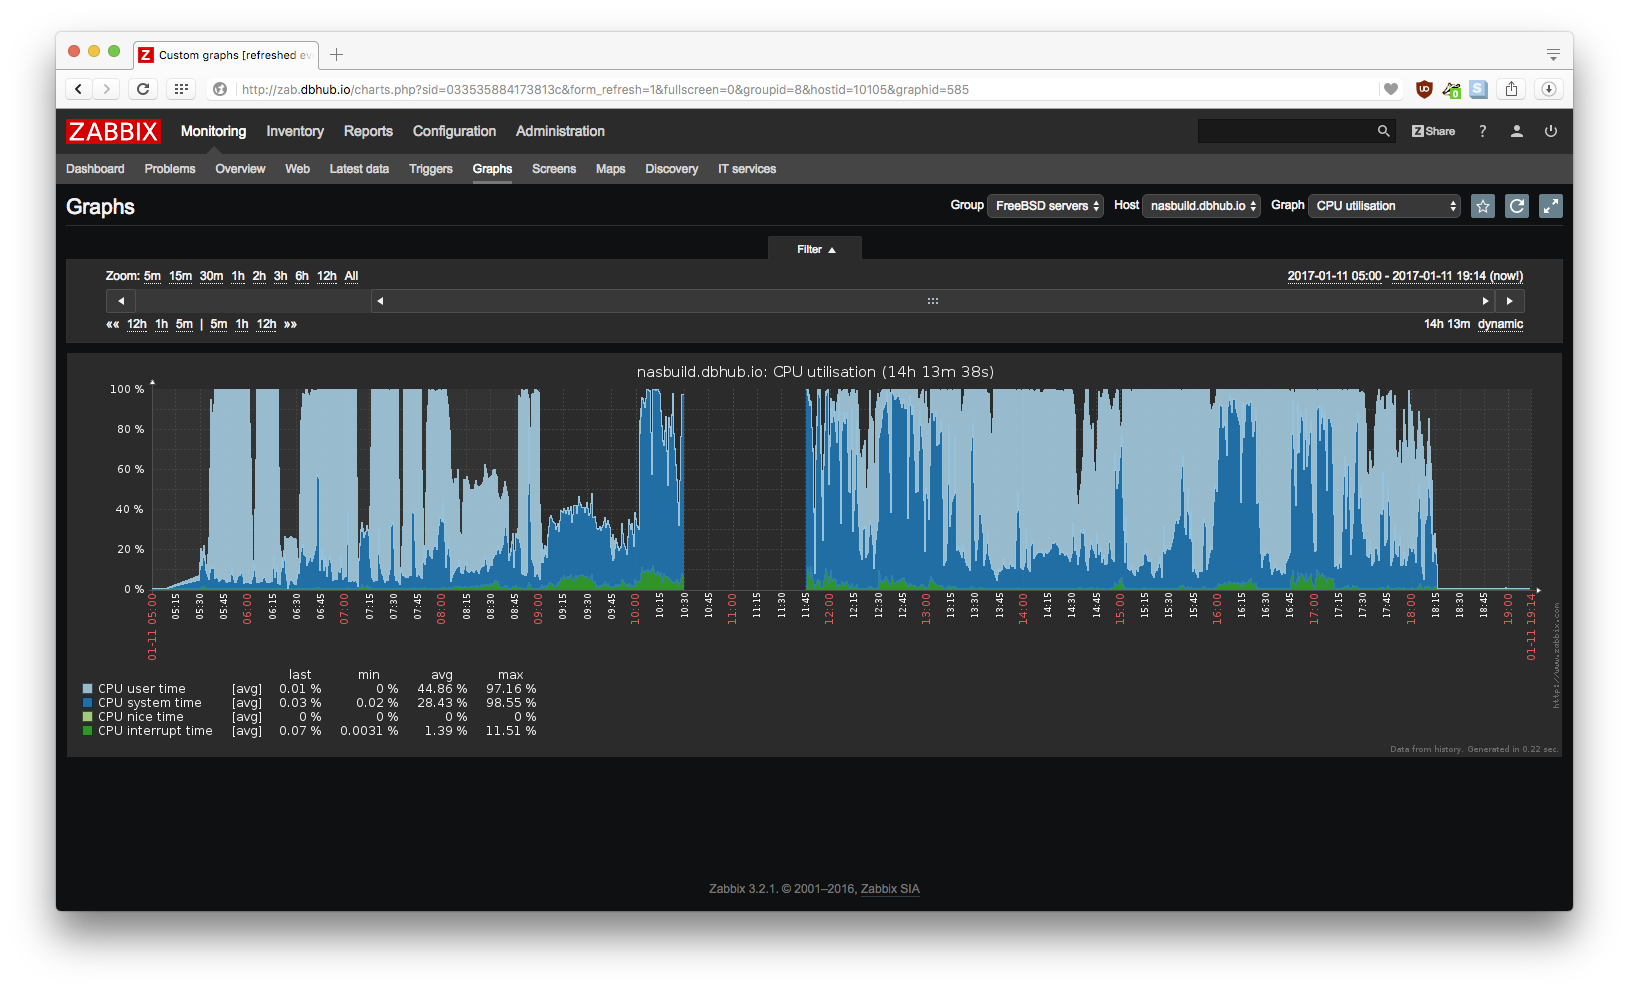
Task: Expand the Graph dropdown CPU utilisation
Action: tap(1384, 206)
